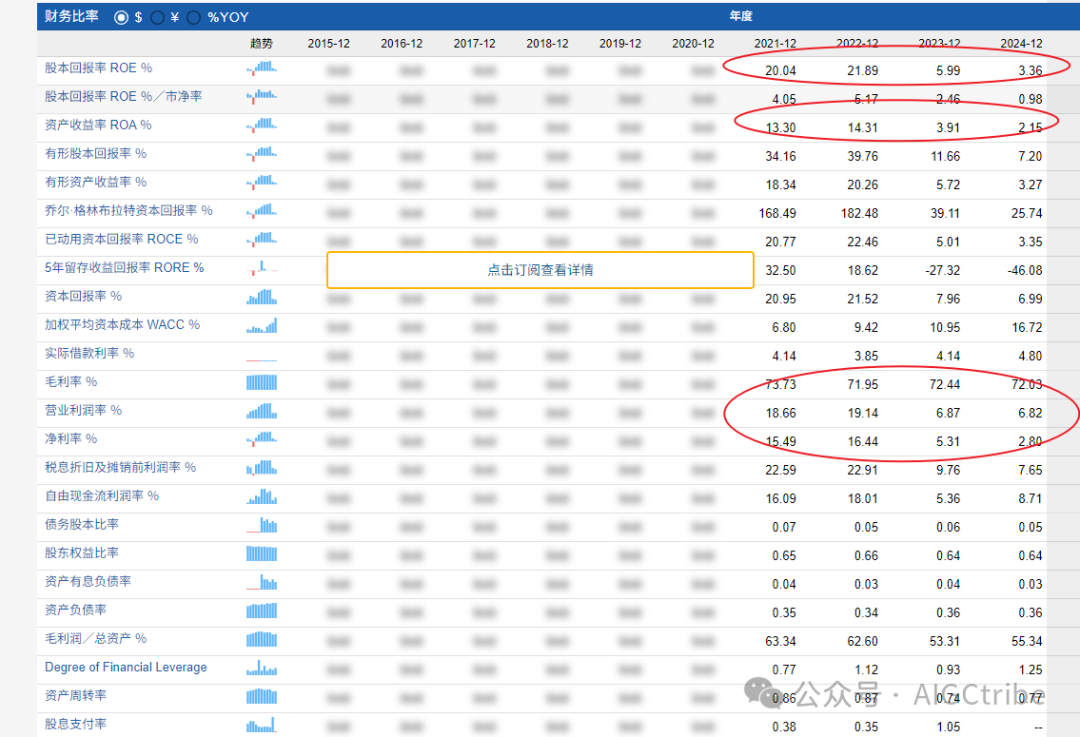Viewport: 1080px width, 737px height.
Task: Open the 资产有息负债率 trend sparkline
Action: [262, 583]
